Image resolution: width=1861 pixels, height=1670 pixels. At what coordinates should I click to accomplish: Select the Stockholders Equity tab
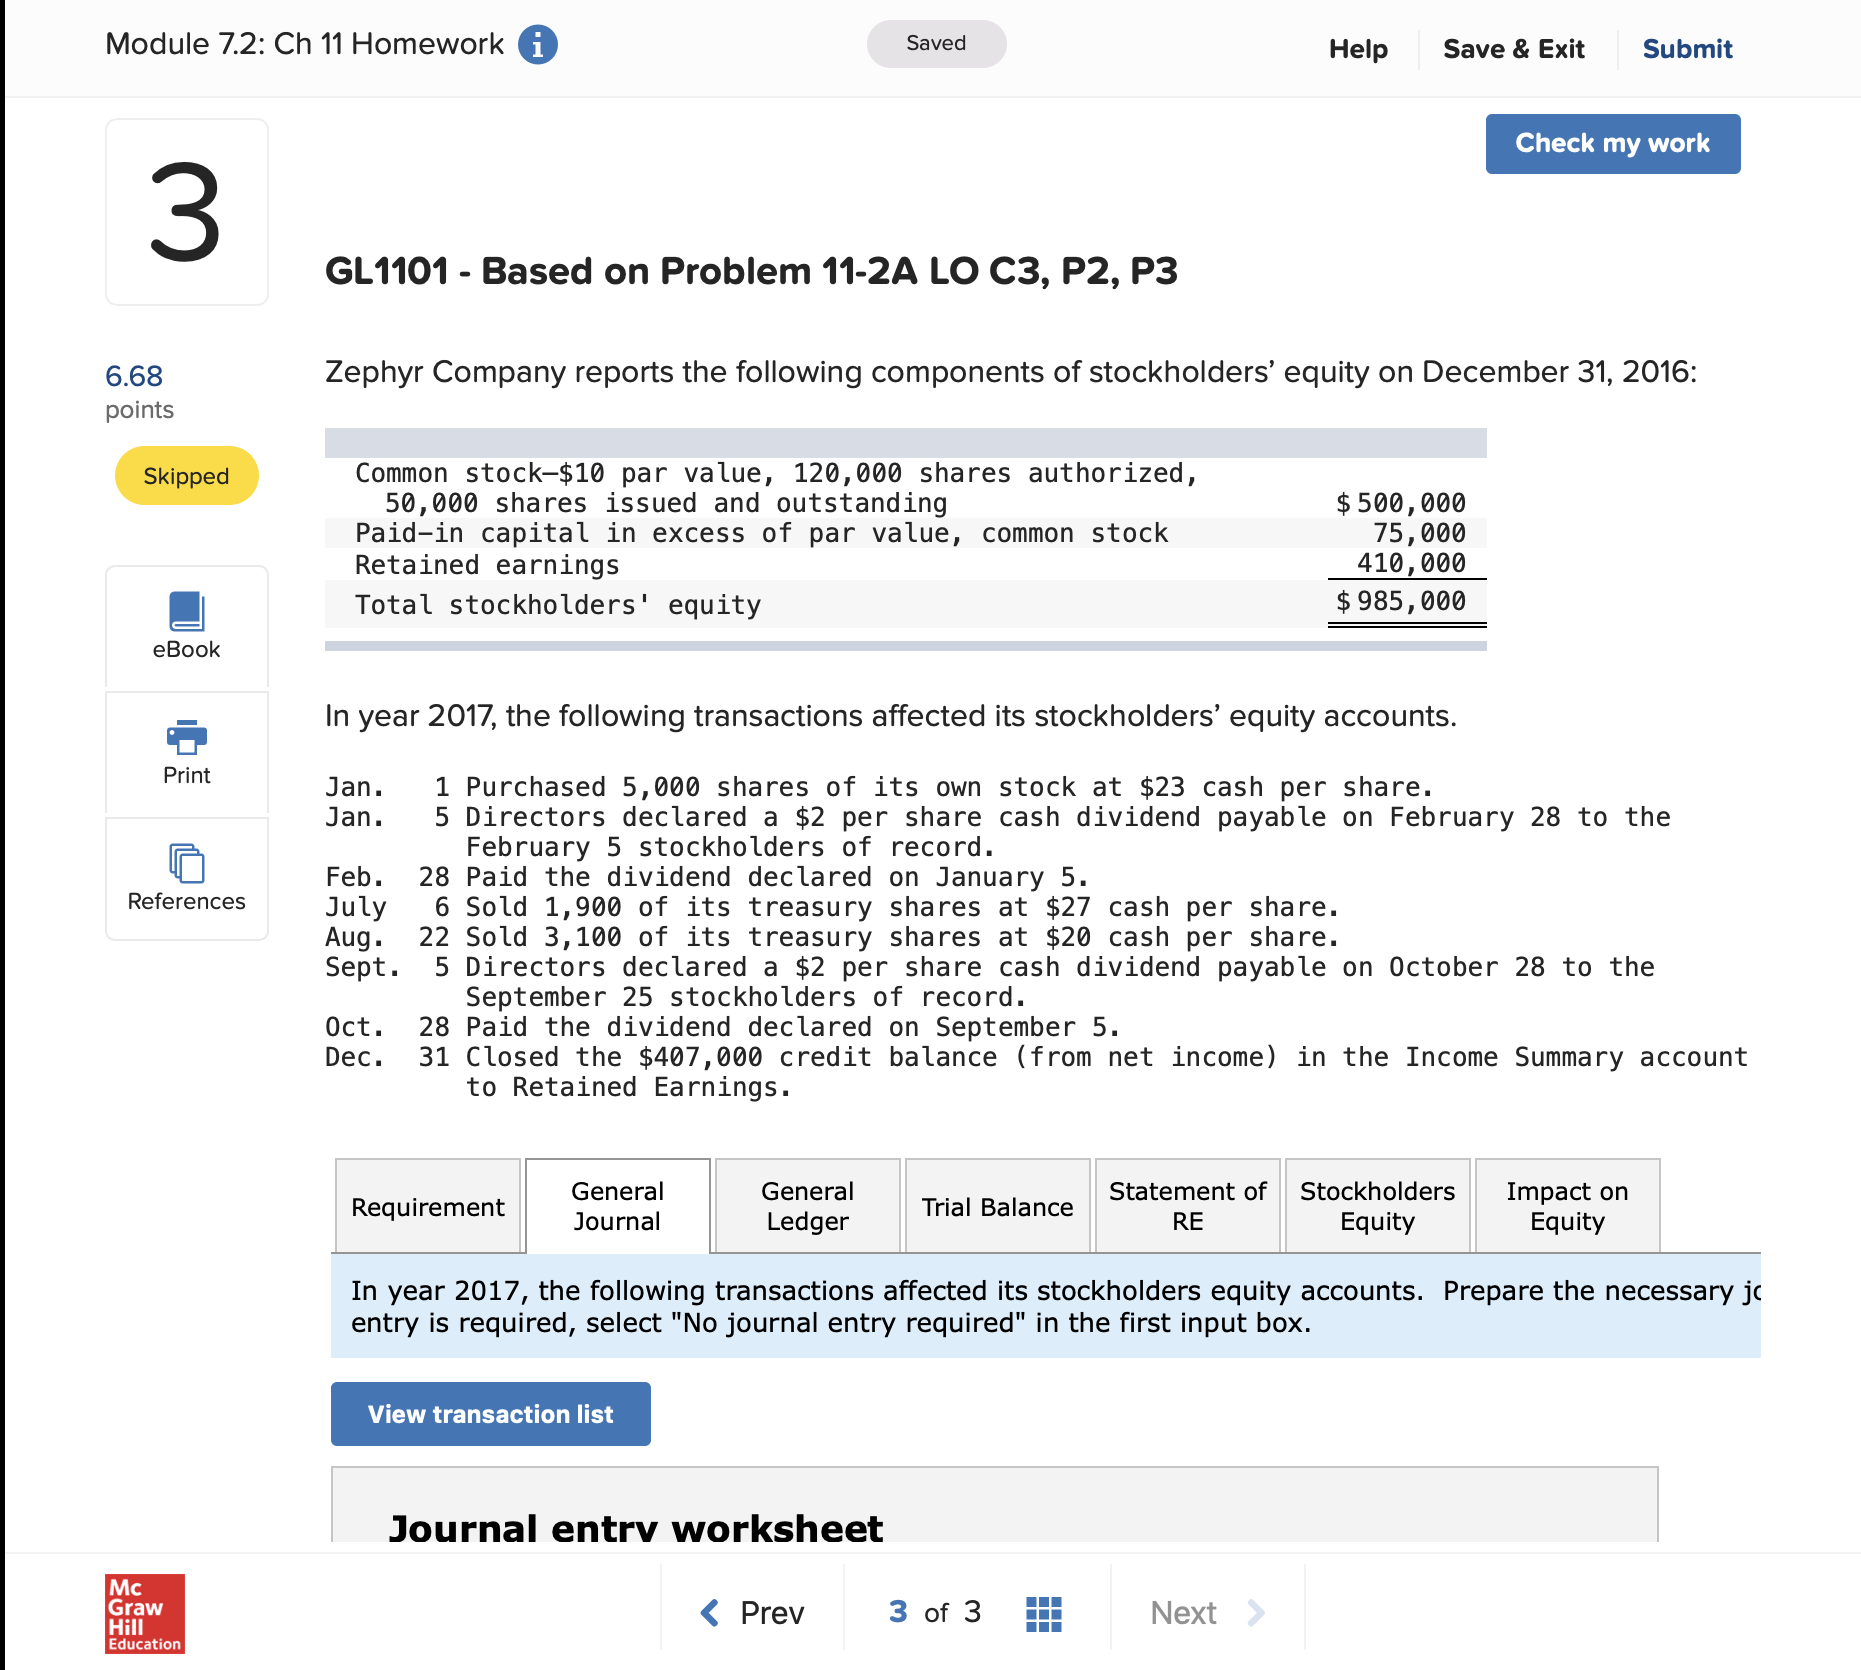pyautogui.click(x=1378, y=1206)
